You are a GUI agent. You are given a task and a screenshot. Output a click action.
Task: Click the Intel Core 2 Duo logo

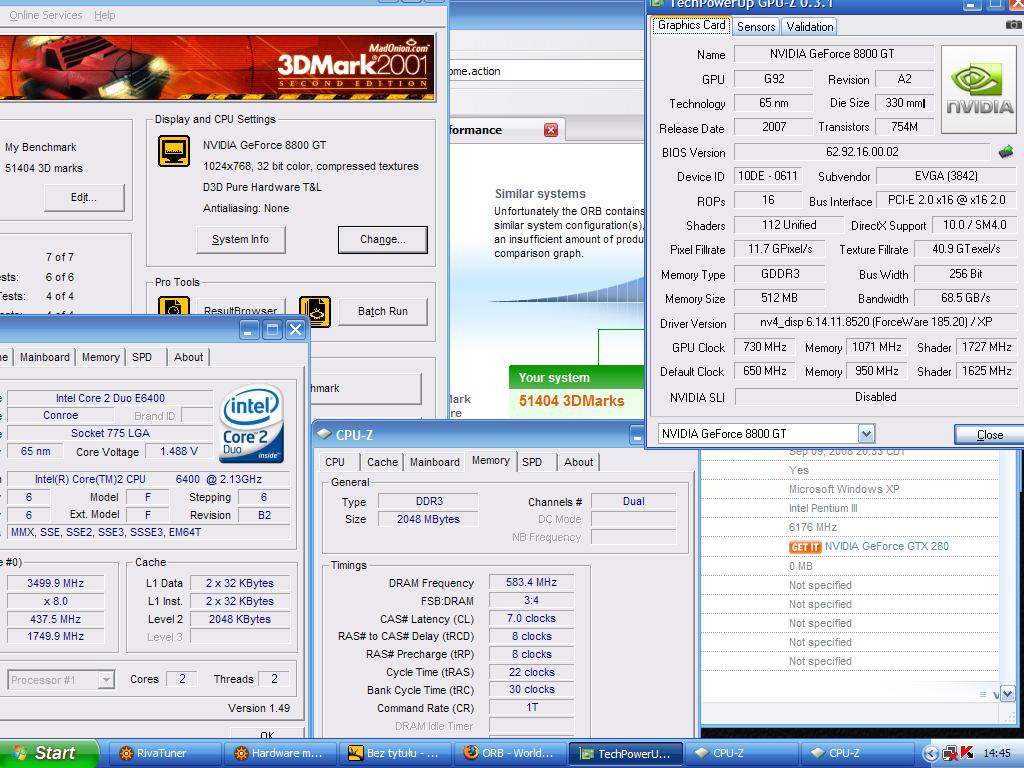pos(251,423)
